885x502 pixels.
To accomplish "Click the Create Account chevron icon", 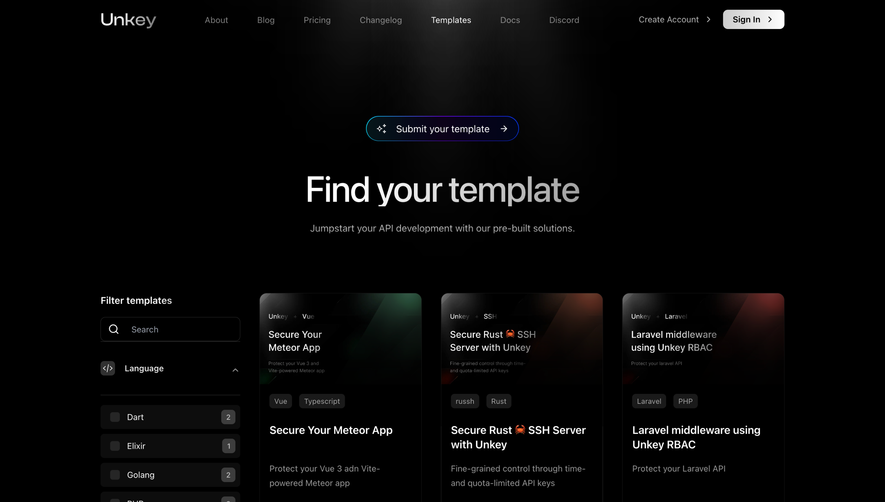I will click(708, 19).
